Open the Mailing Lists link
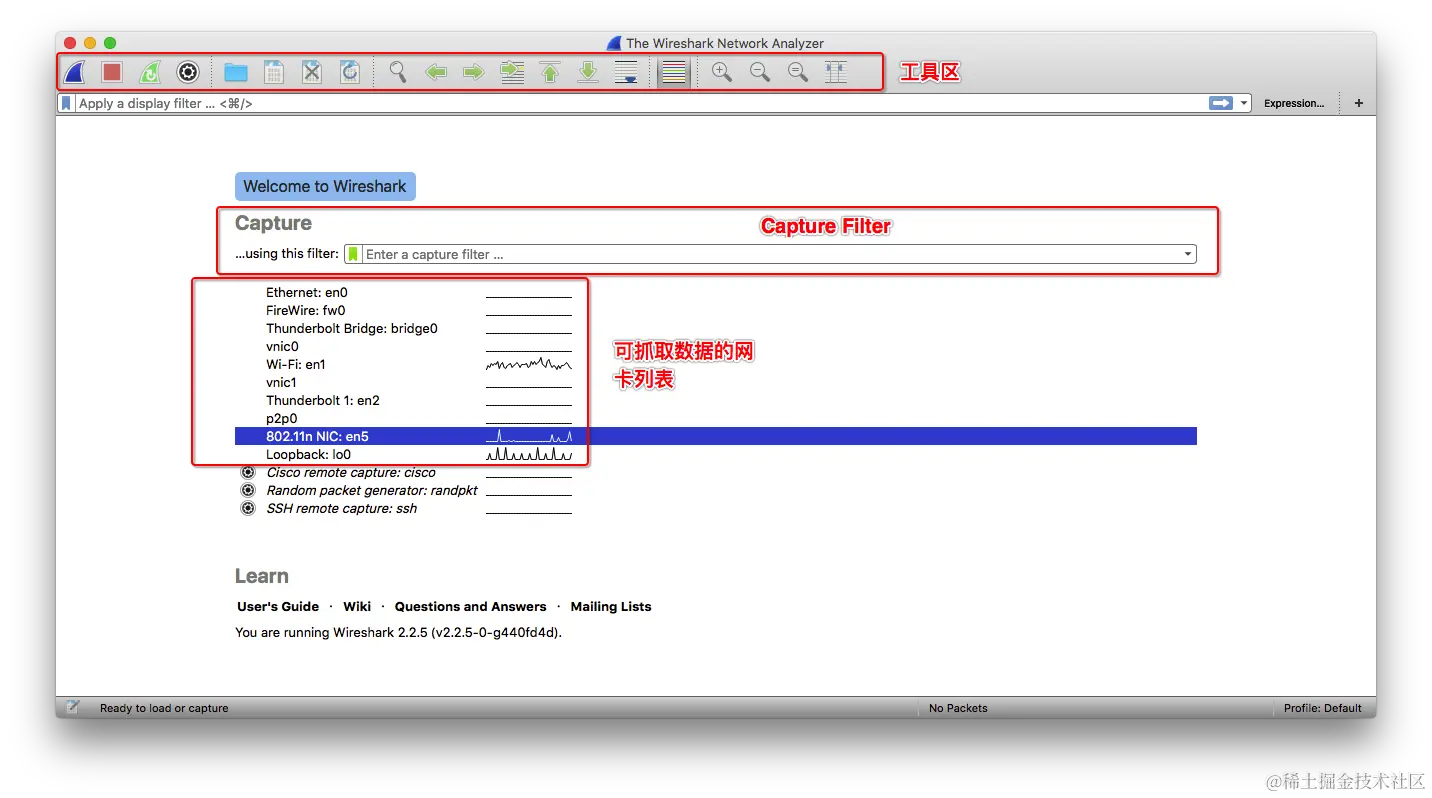This screenshot has width=1432, height=798. click(611, 606)
